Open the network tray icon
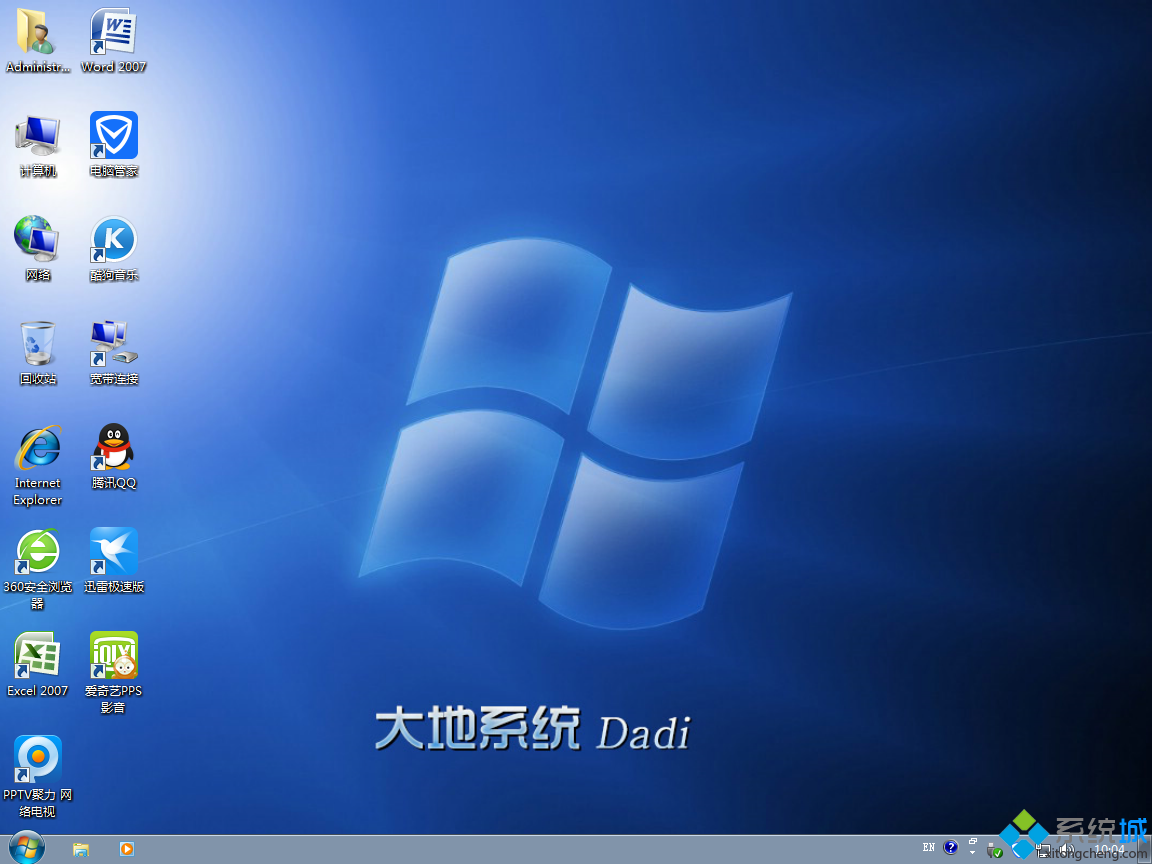 click(x=1043, y=850)
